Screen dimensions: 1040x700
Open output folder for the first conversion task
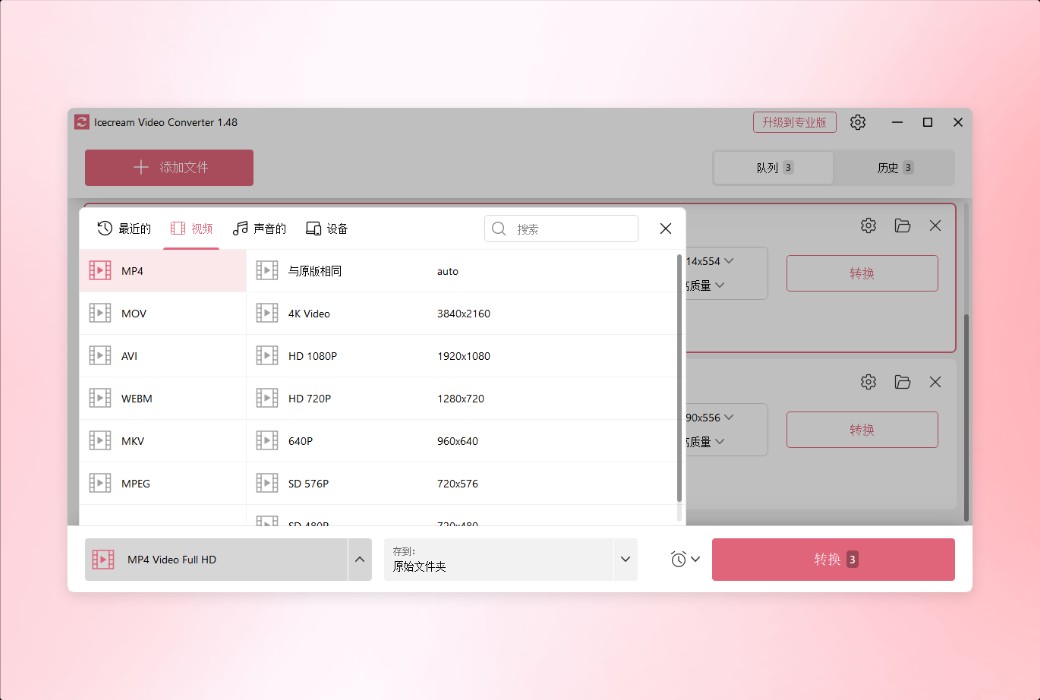[902, 225]
